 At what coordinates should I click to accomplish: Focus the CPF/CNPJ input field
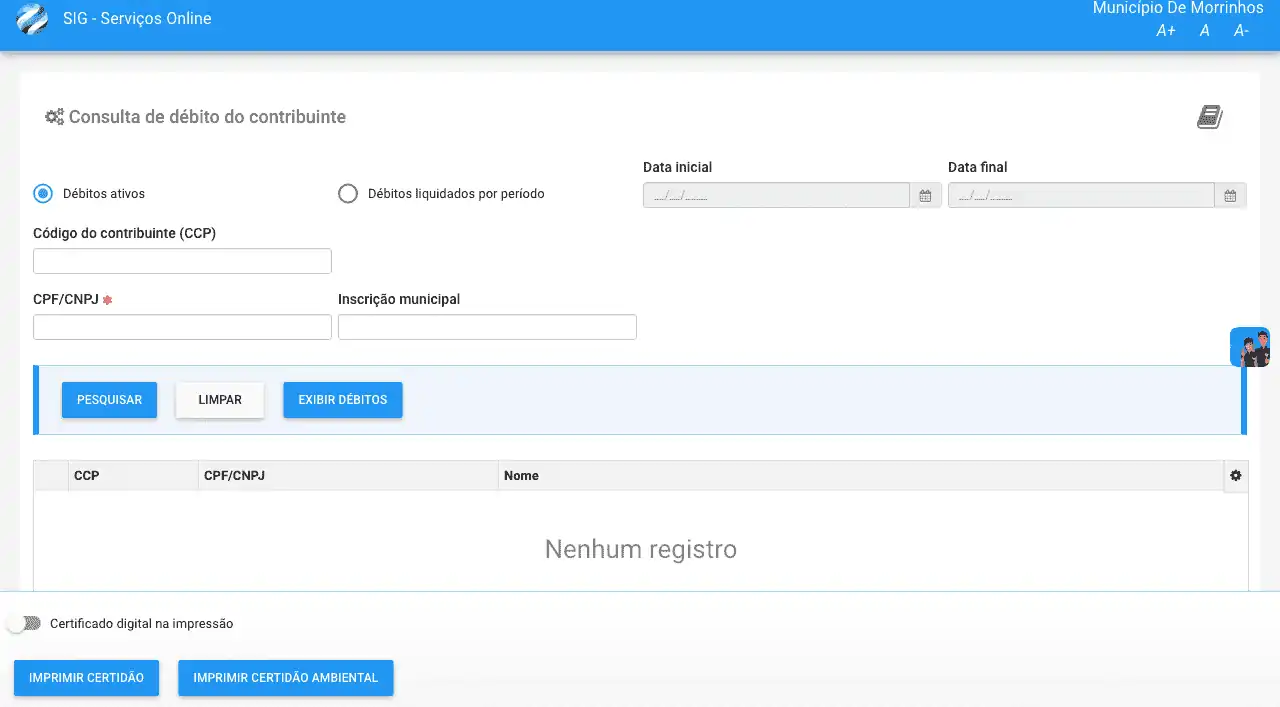coord(182,327)
